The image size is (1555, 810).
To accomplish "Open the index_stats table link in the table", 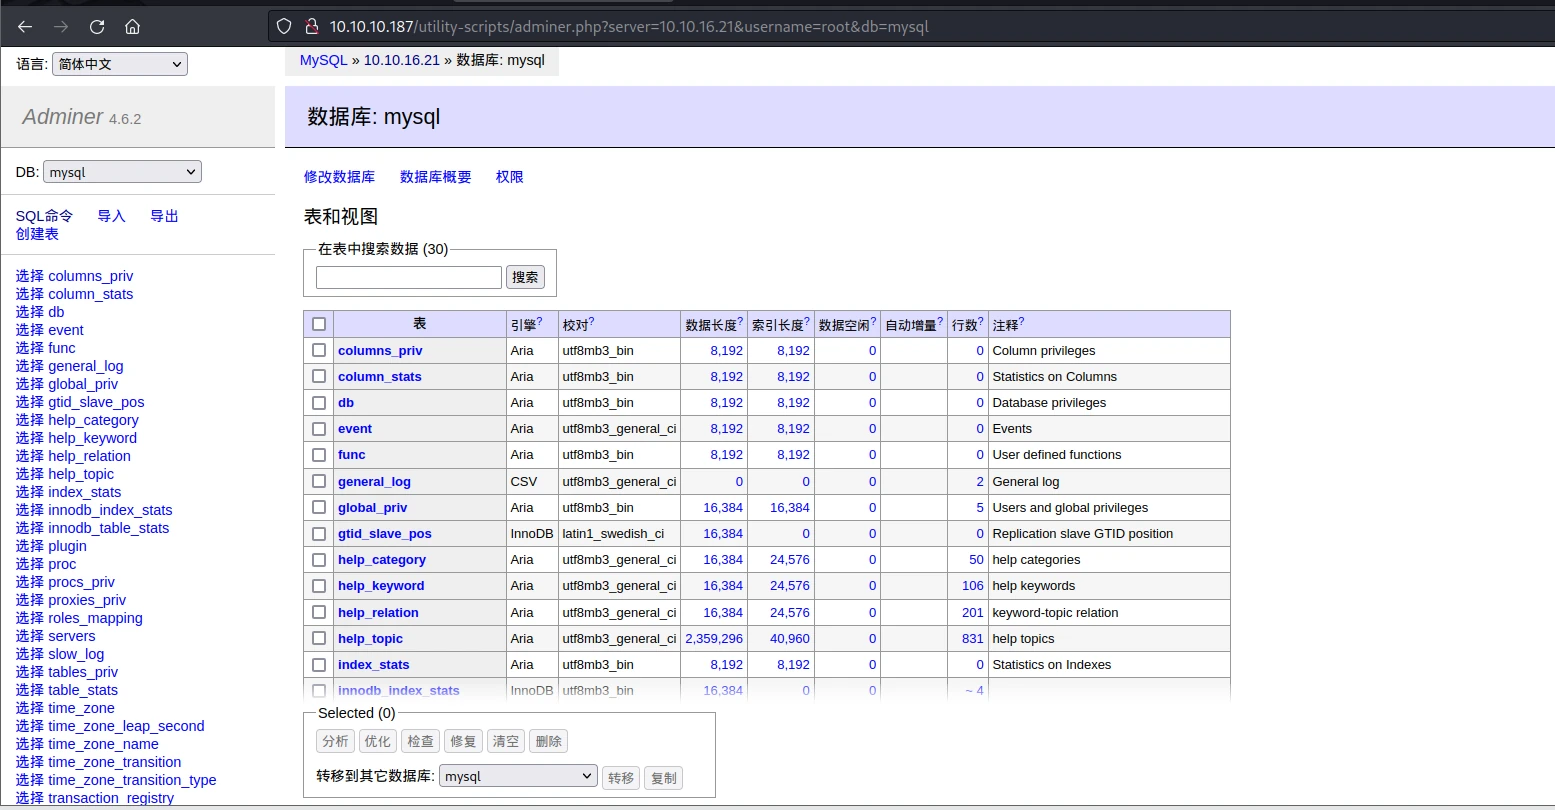I will [x=374, y=664].
